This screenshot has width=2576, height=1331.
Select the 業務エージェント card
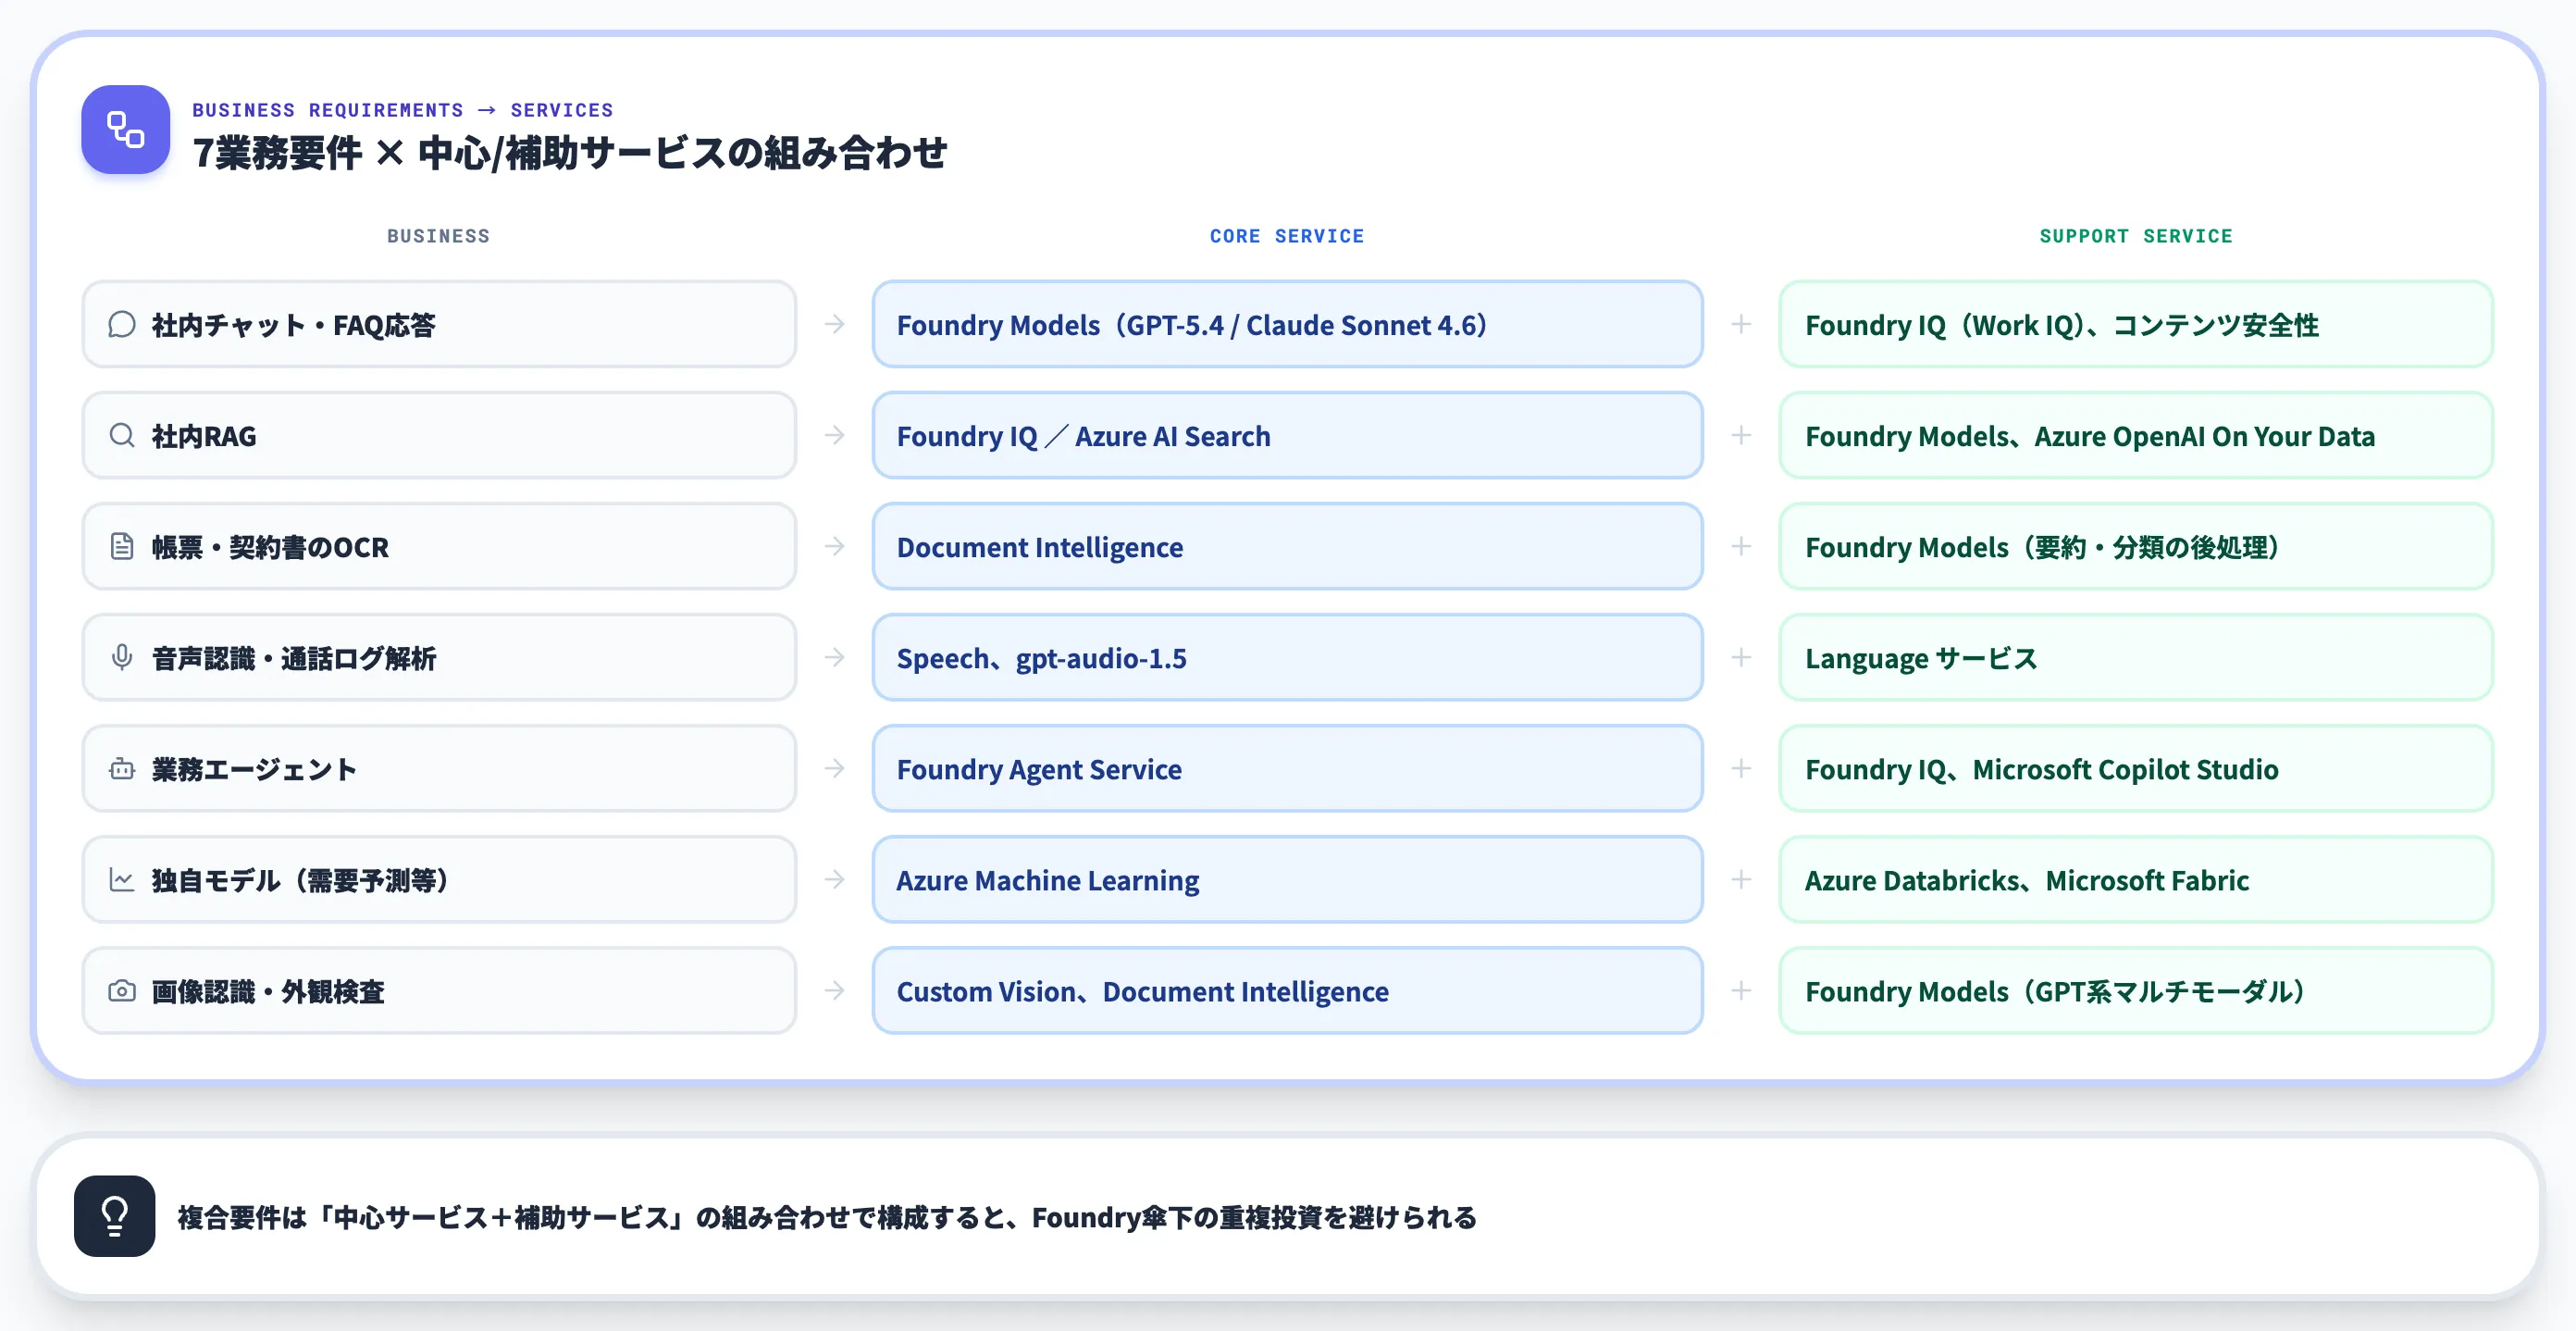coord(439,768)
